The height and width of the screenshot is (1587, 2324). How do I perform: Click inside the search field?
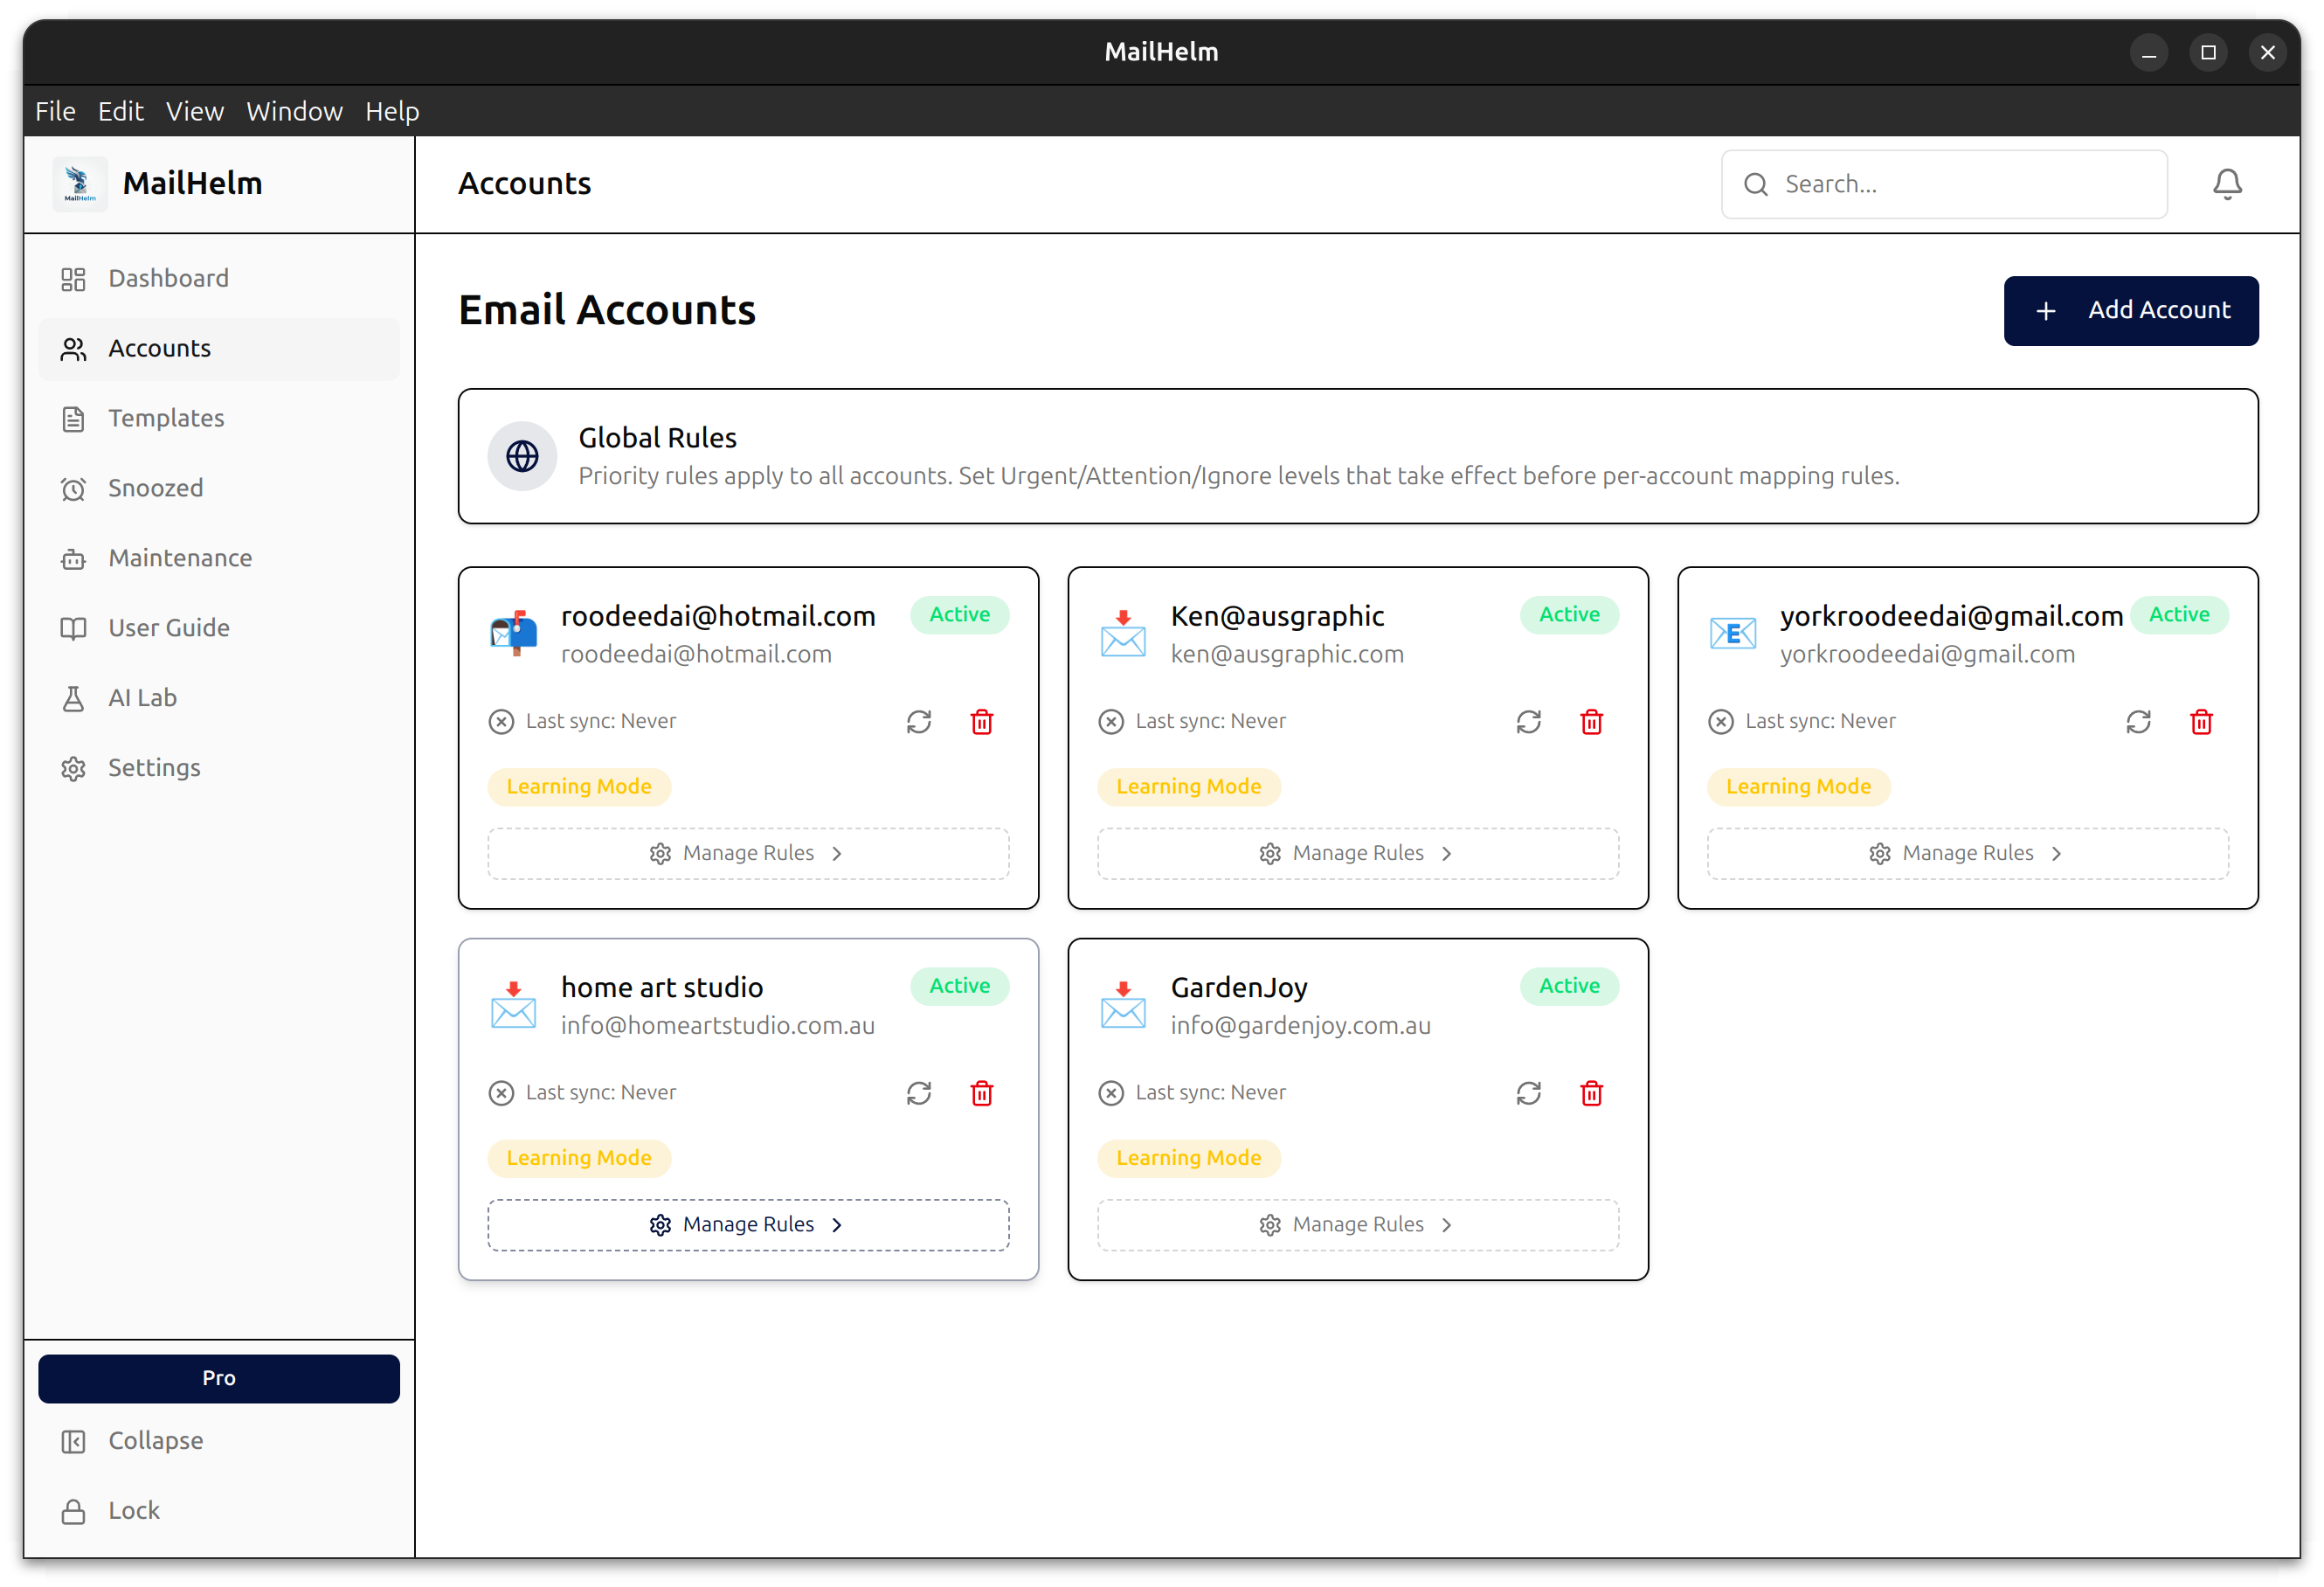click(1943, 184)
